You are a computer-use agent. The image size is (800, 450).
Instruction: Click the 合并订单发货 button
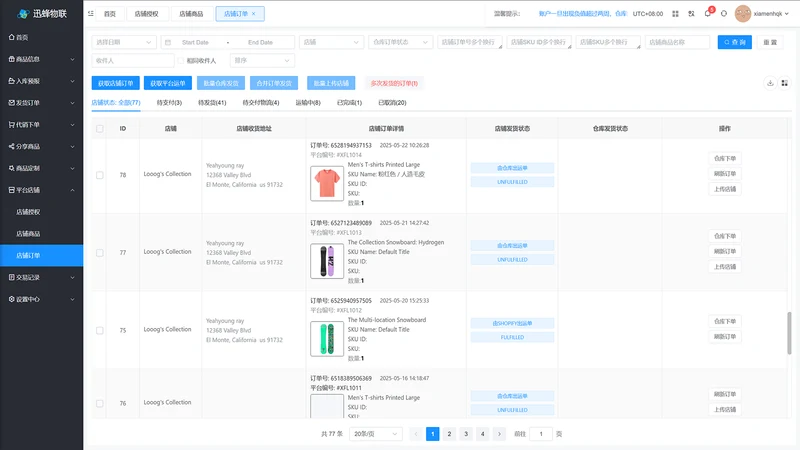point(274,83)
